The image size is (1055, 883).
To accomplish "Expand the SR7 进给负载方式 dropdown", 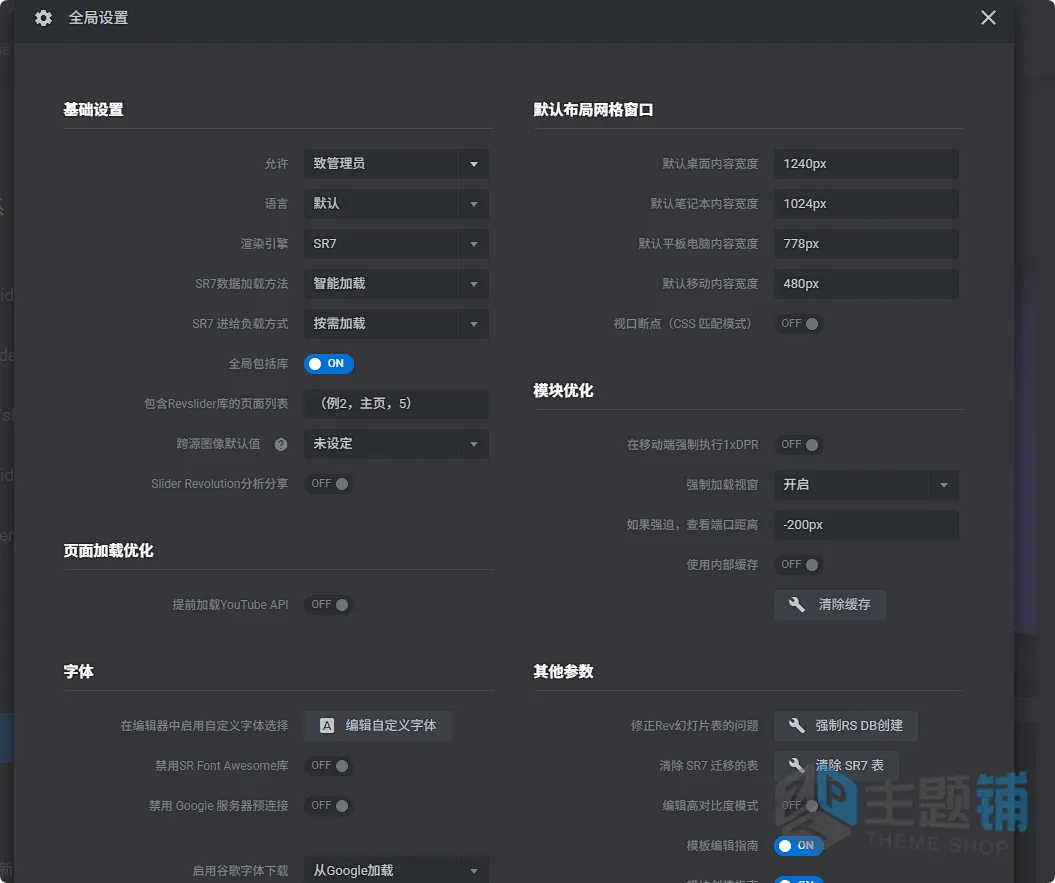I will tap(396, 324).
